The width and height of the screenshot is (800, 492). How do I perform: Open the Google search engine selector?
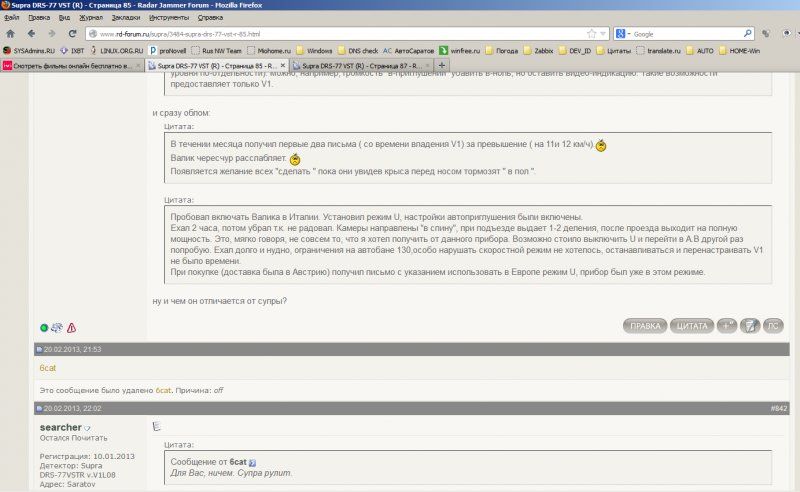(x=623, y=34)
